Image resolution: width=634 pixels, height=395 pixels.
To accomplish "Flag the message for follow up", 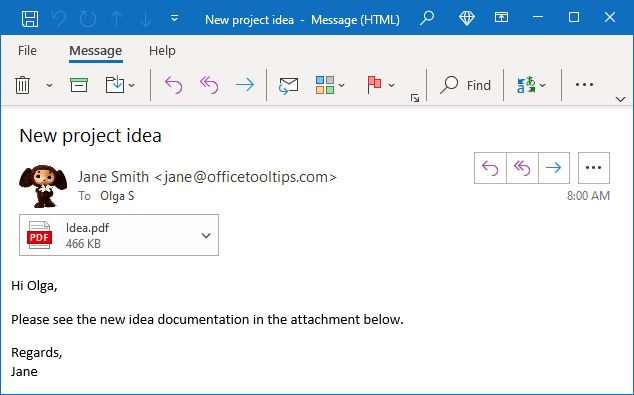I will point(374,84).
